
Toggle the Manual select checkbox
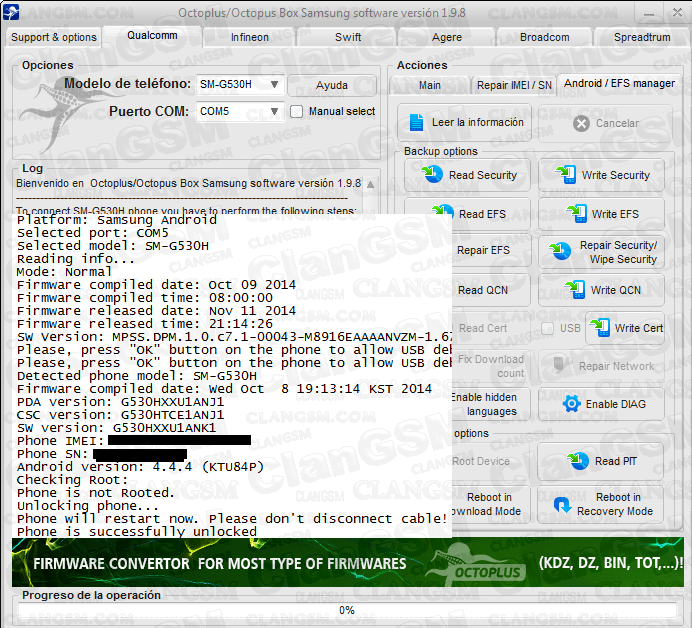(297, 111)
